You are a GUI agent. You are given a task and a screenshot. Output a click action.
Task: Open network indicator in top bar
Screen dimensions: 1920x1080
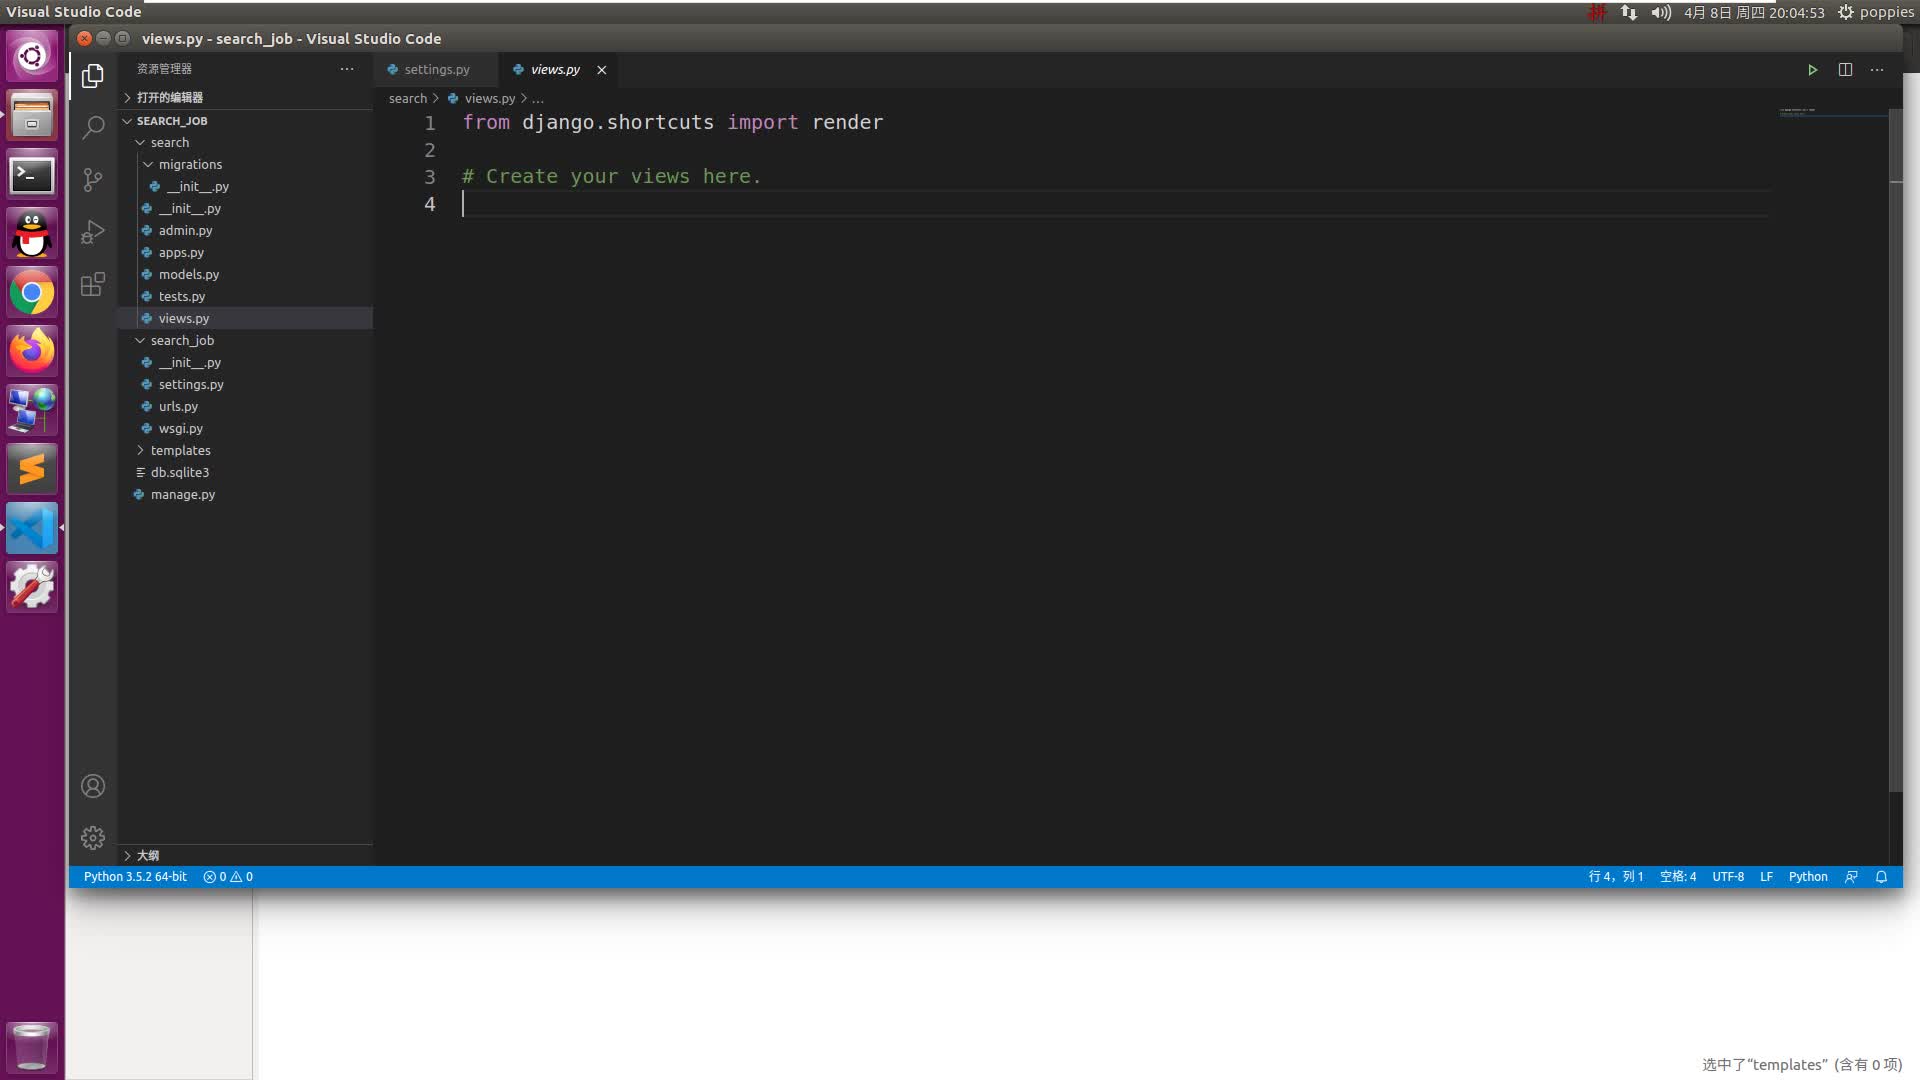1629,12
